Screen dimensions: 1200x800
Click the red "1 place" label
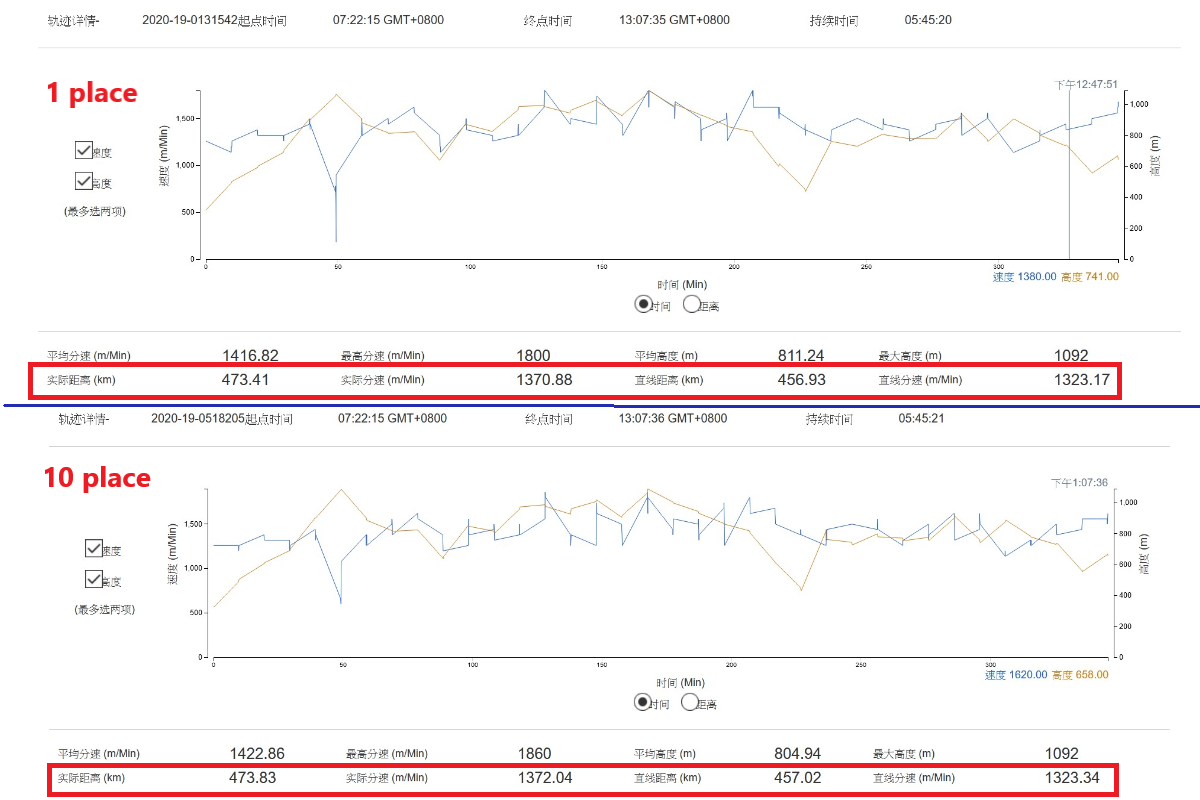(92, 93)
